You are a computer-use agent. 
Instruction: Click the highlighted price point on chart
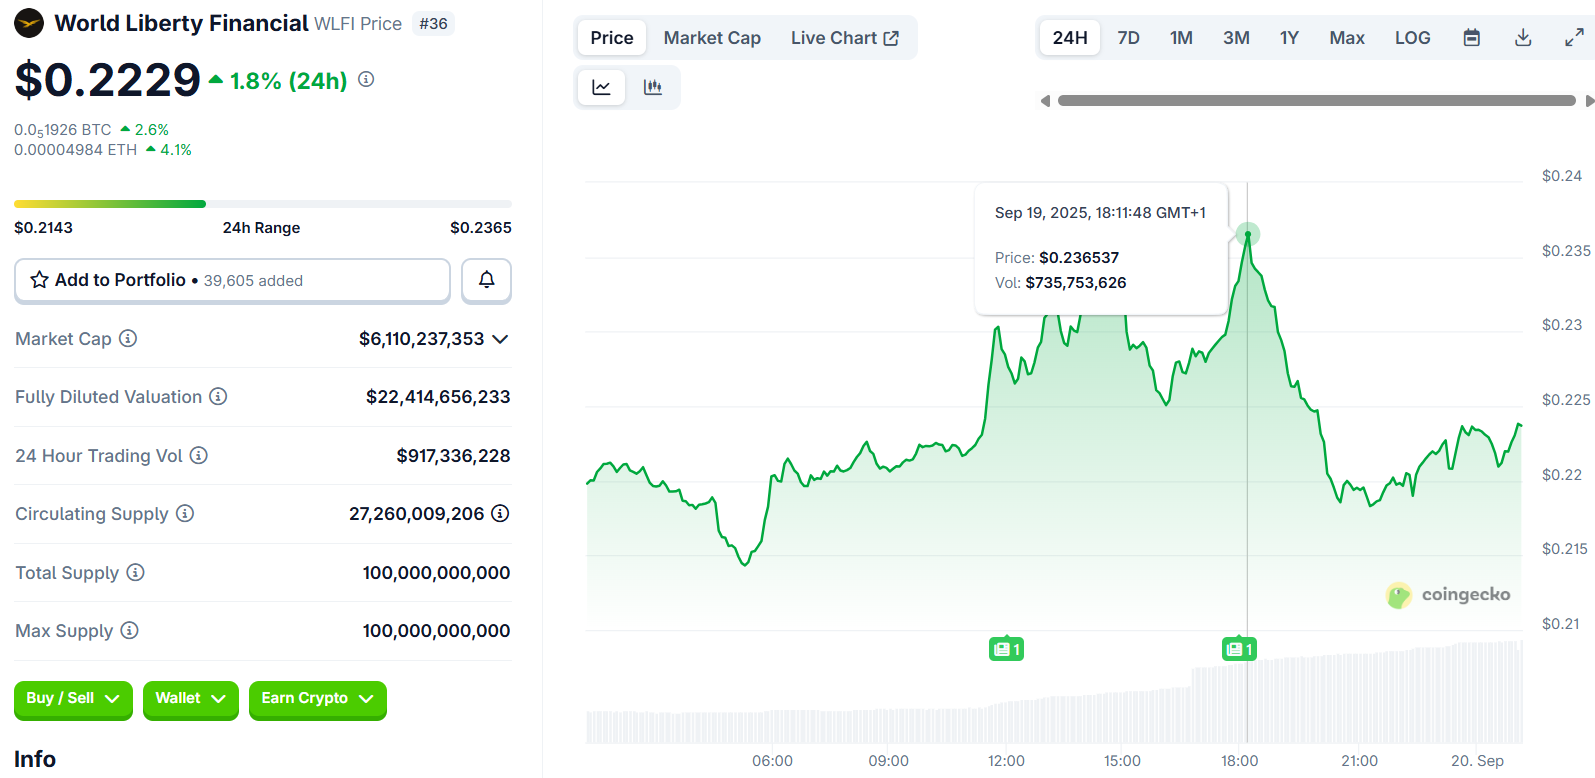[x=1247, y=234]
